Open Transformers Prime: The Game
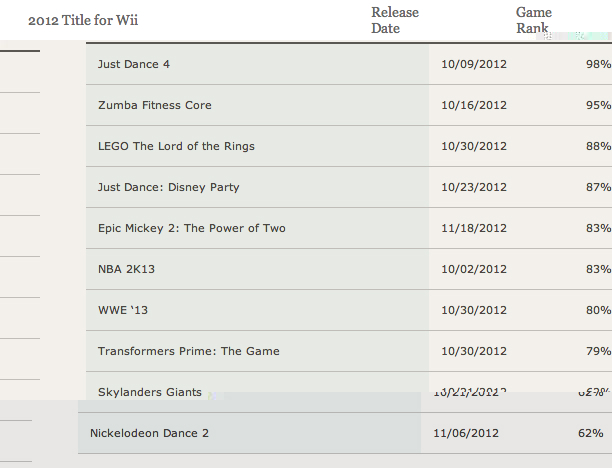This screenshot has height=468, width=612. pos(189,351)
